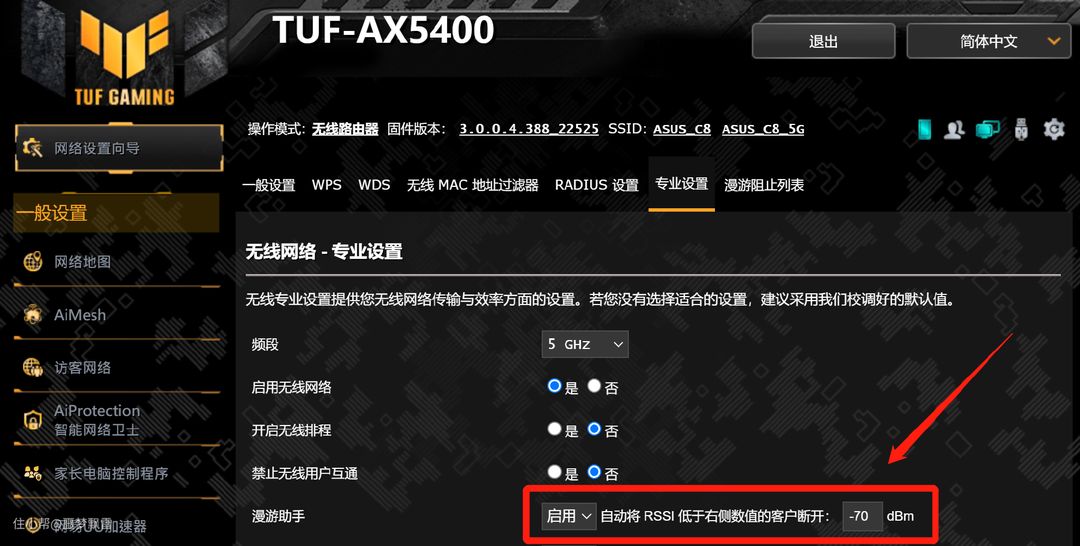Click the 网络地图 globe icon
This screenshot has height=546, width=1080.
point(32,262)
